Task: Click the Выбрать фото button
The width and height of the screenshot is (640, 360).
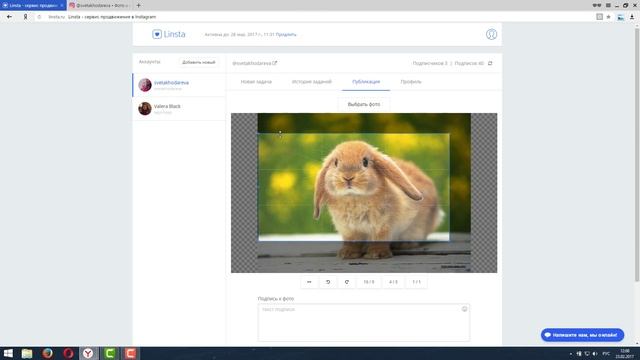Action: pos(364,104)
